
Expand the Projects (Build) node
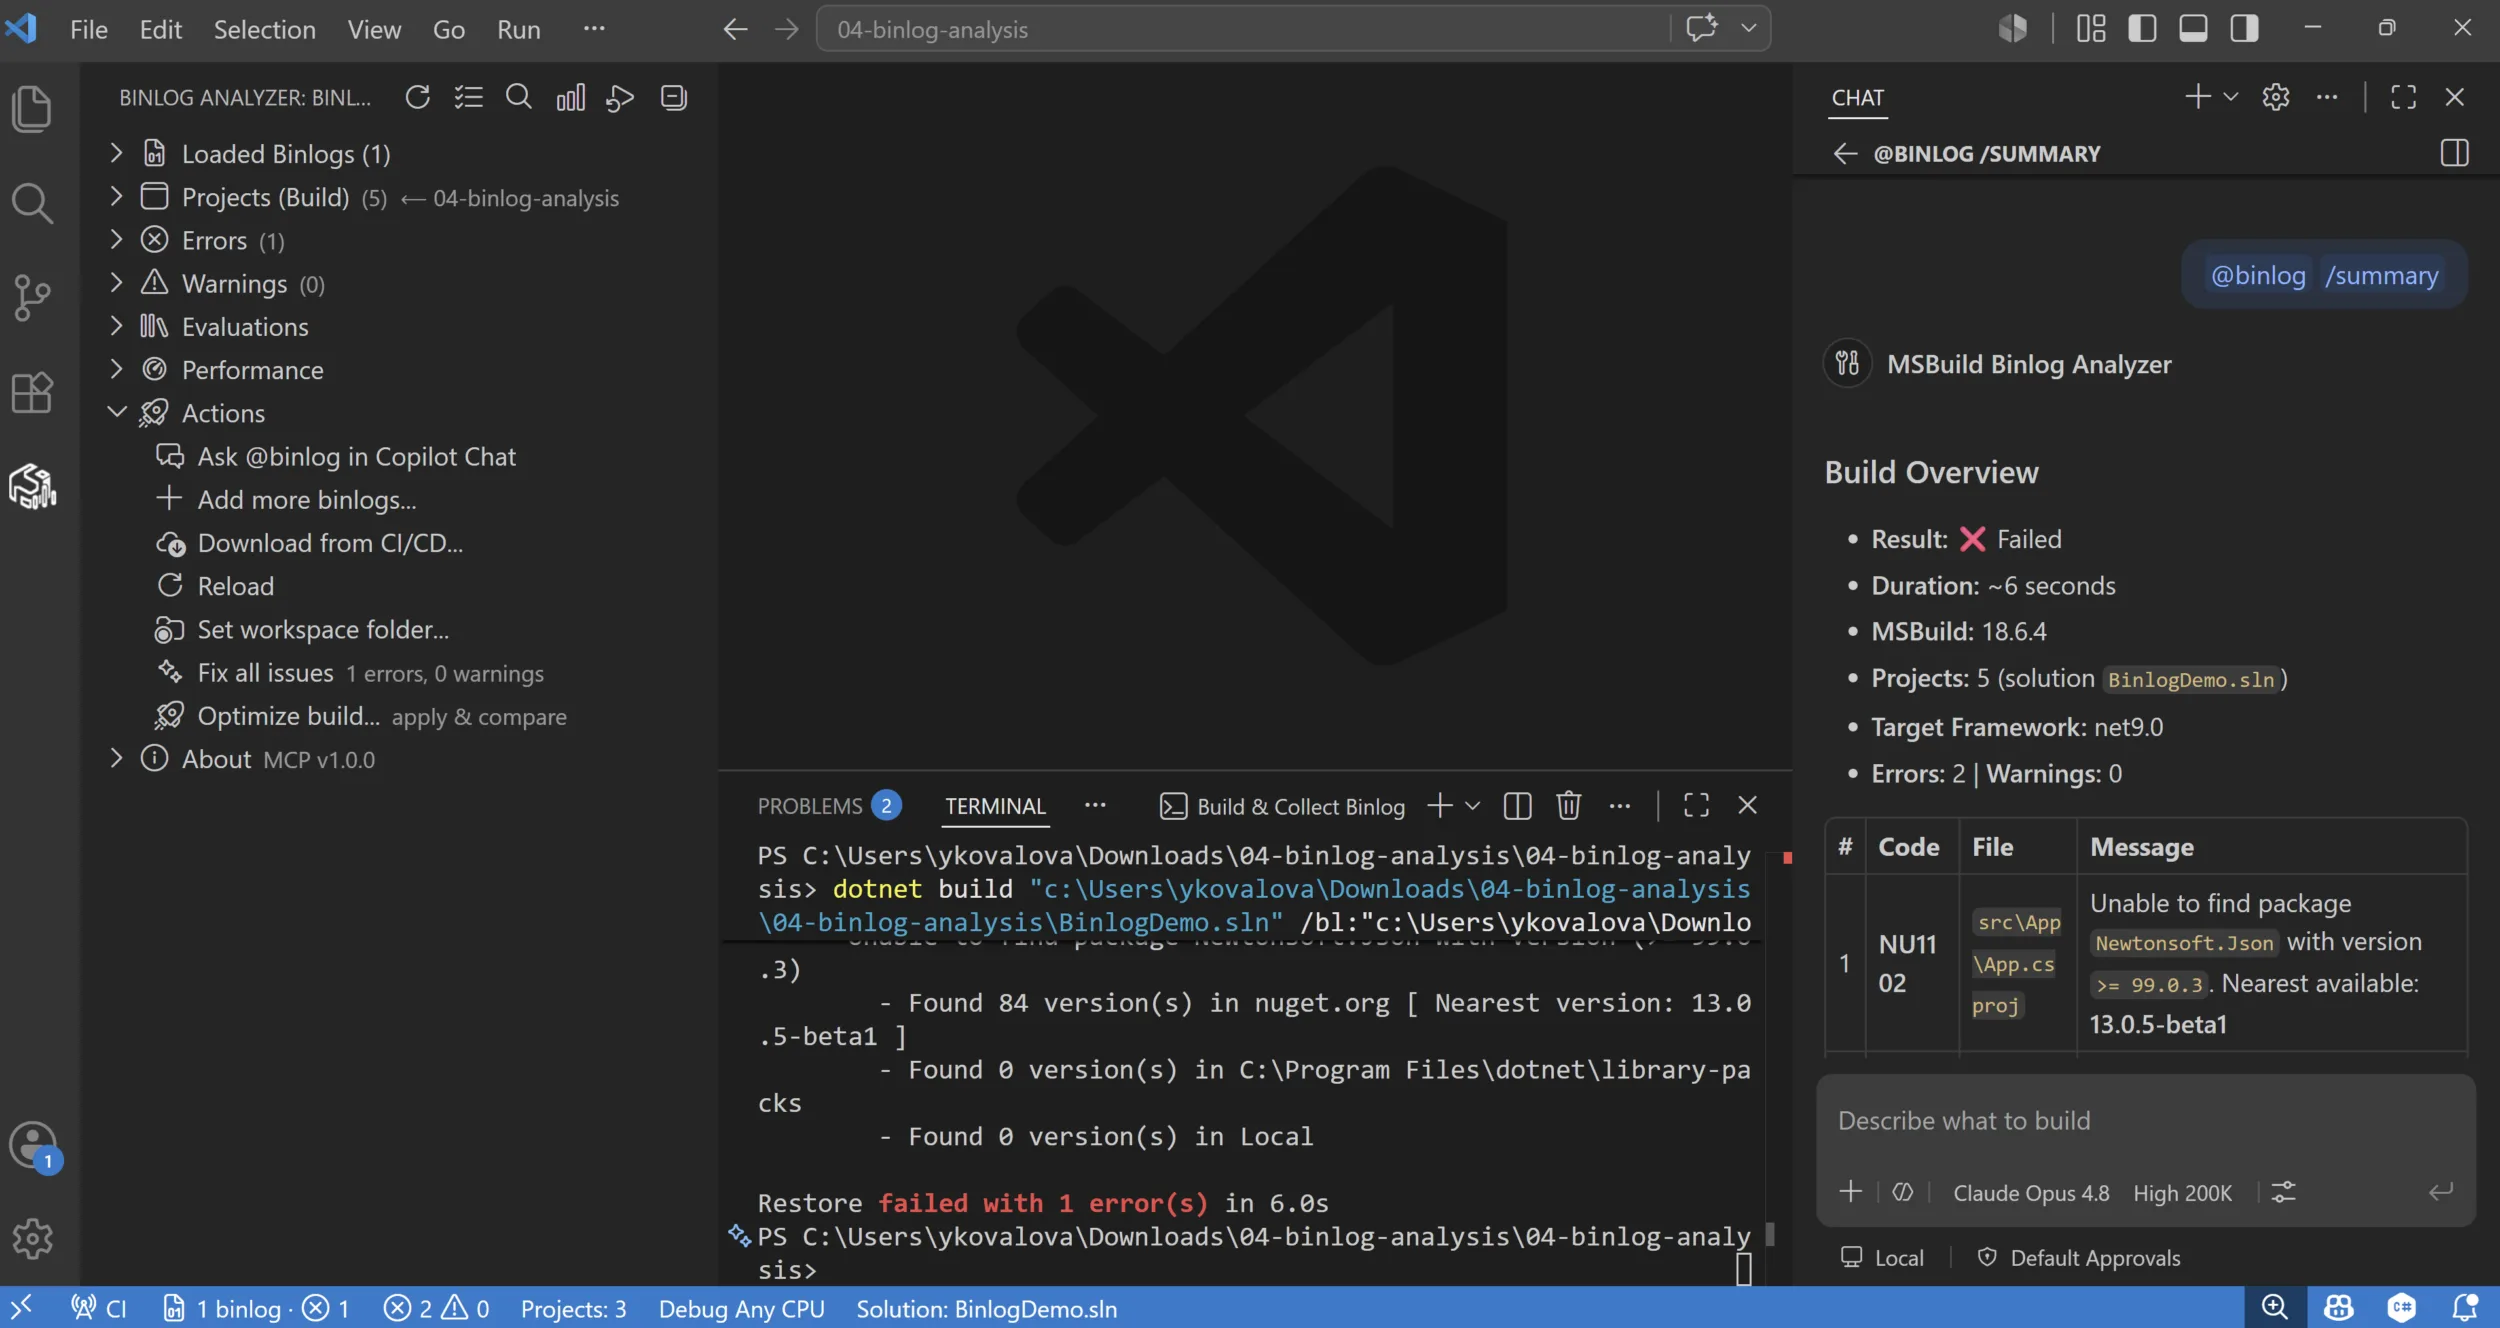click(x=116, y=197)
